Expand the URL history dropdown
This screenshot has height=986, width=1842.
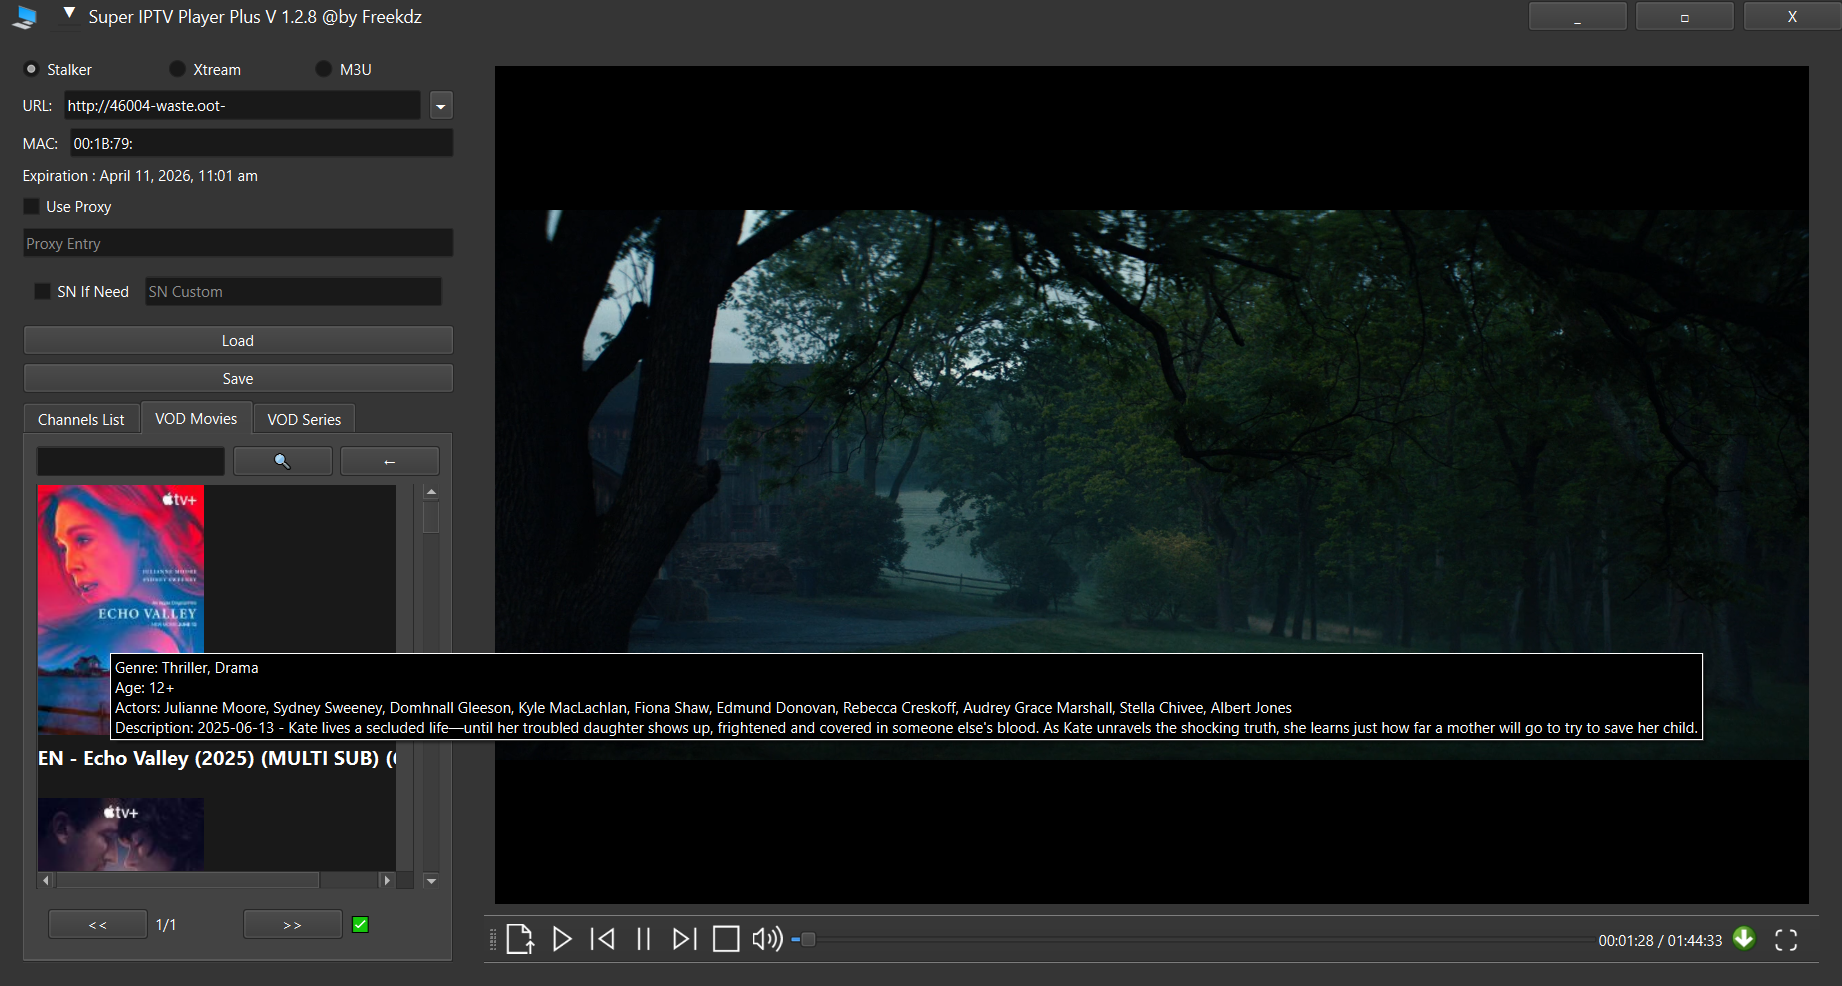click(441, 106)
